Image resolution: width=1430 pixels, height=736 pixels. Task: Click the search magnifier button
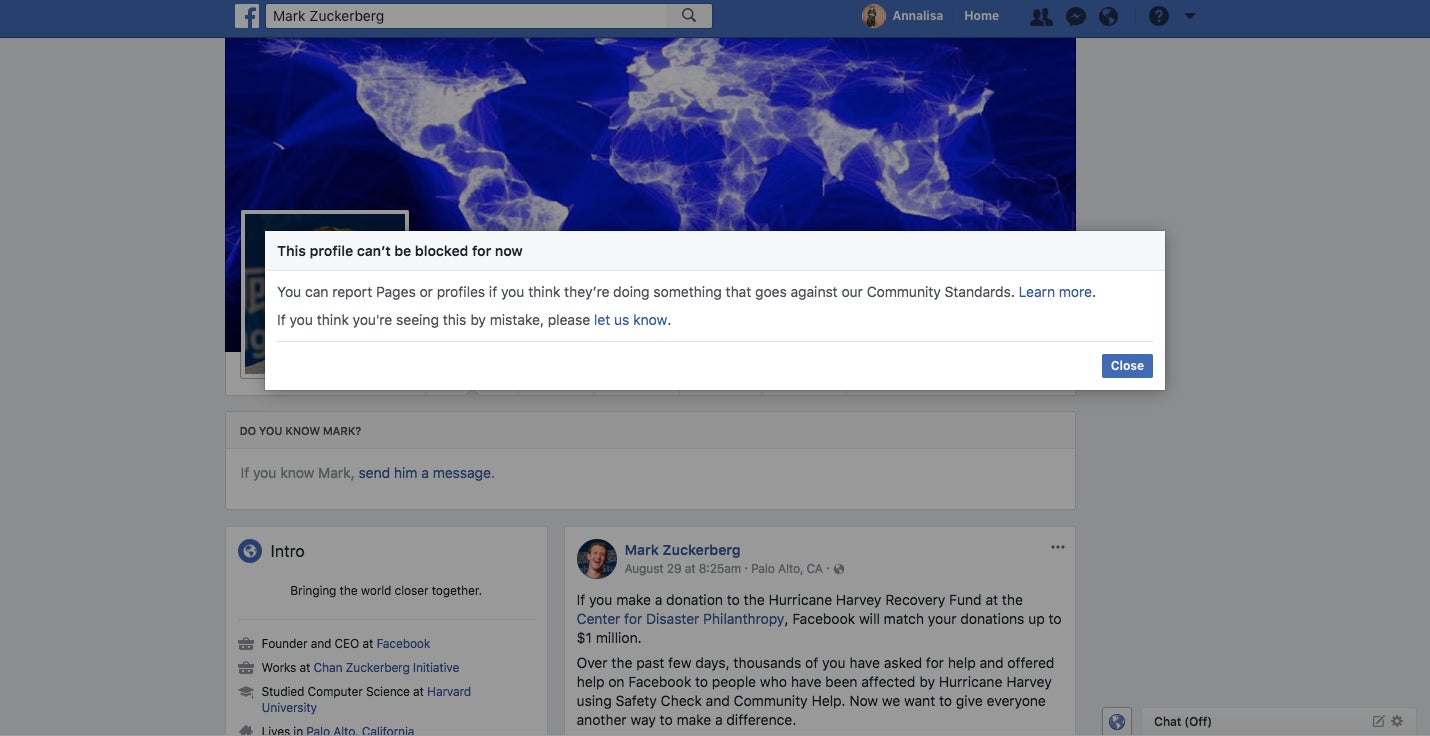tap(689, 16)
